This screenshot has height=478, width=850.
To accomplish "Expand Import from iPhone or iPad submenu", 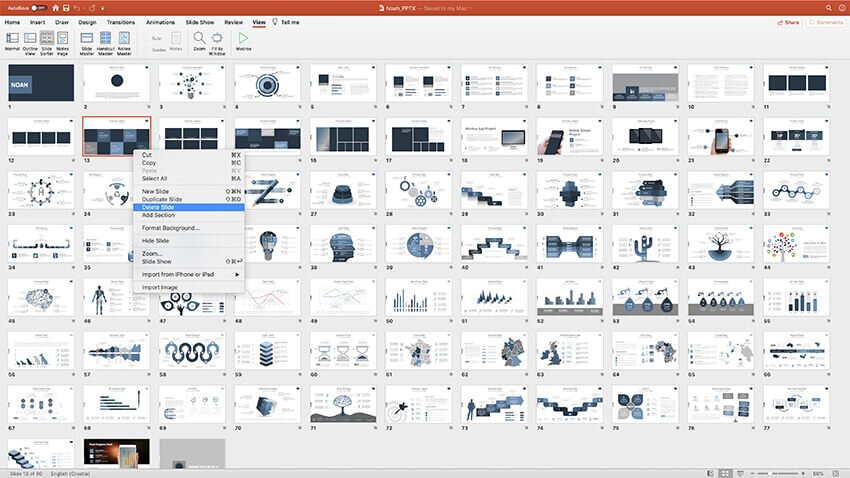I will click(x=190, y=274).
